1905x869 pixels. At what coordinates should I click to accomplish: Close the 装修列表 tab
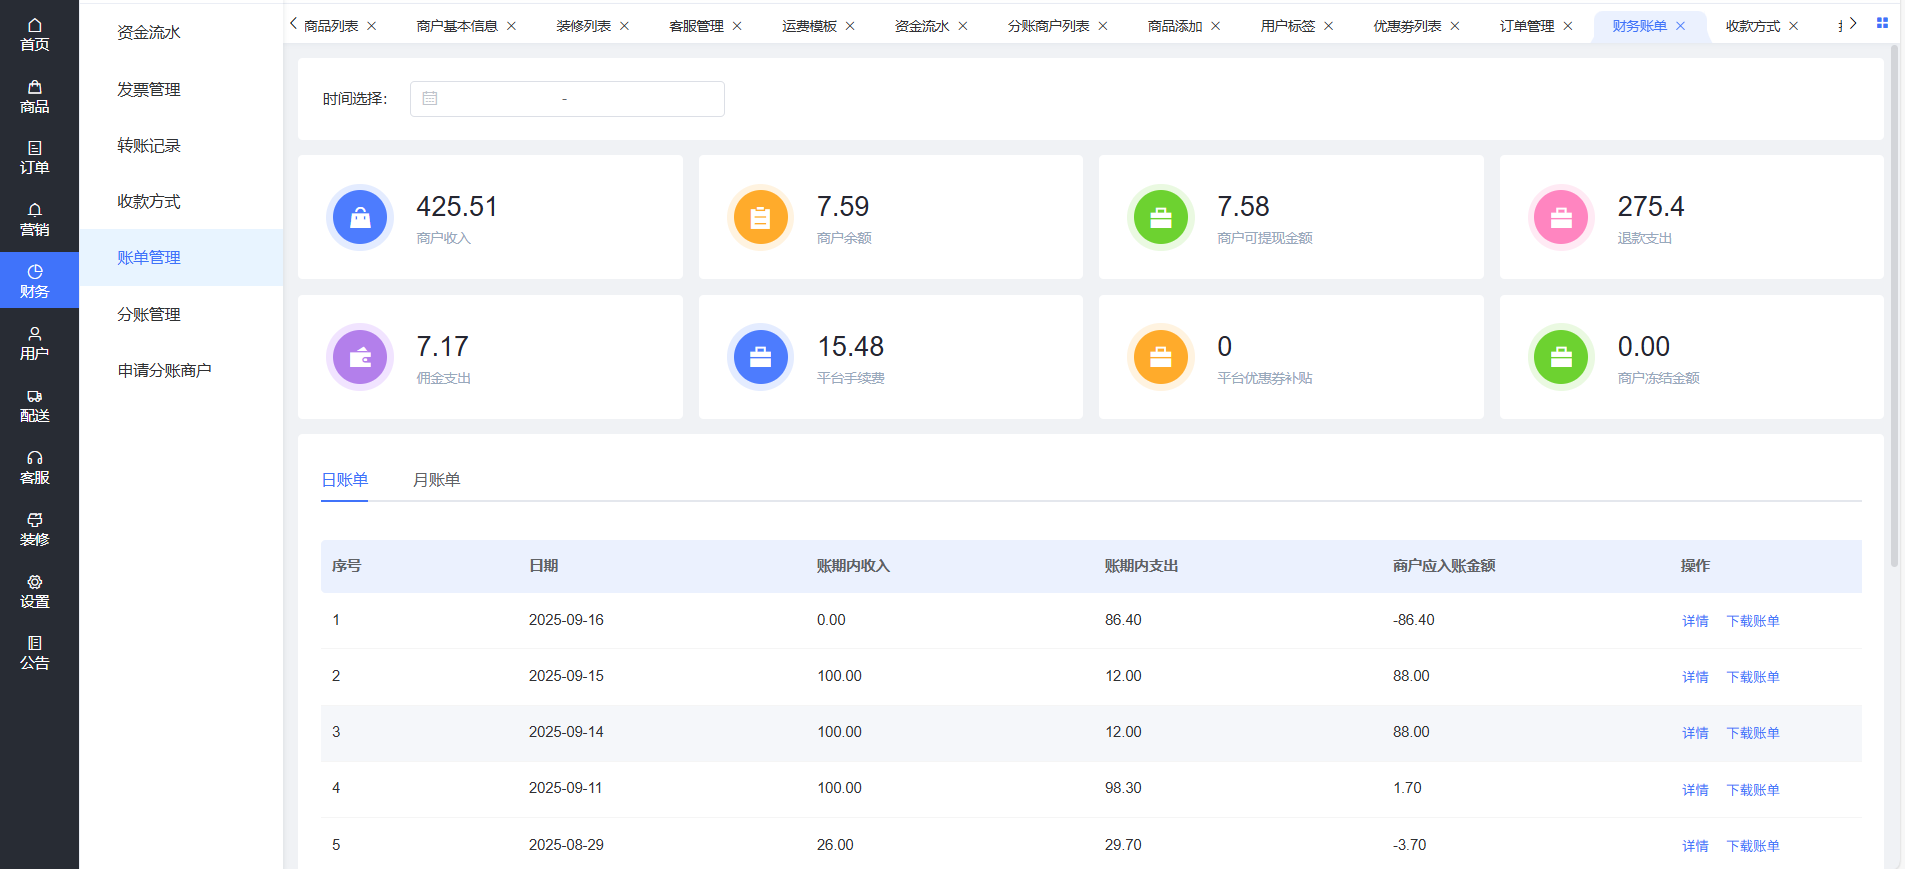(x=624, y=26)
